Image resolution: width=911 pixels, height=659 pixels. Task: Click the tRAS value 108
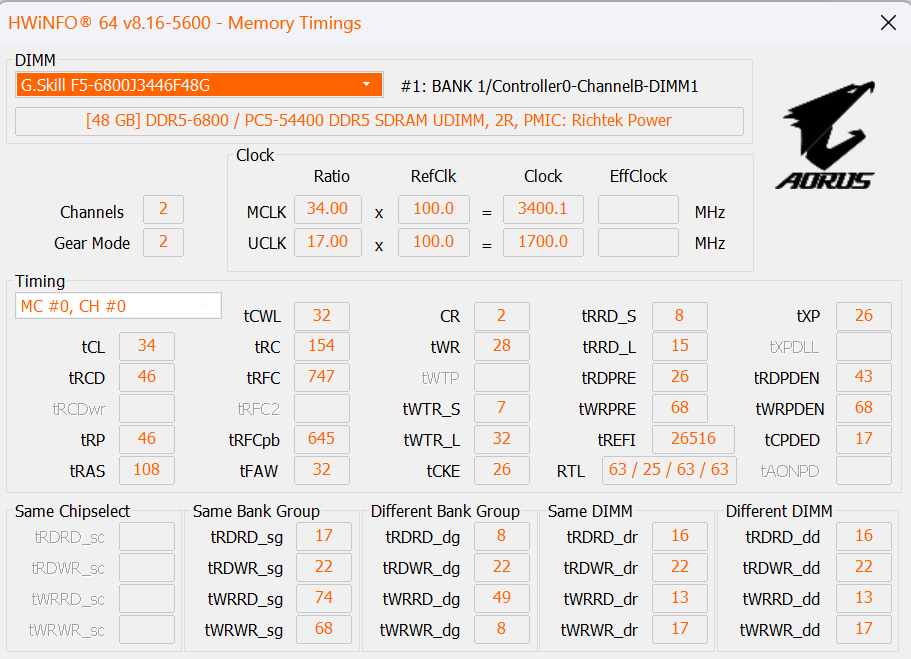pyautogui.click(x=147, y=470)
